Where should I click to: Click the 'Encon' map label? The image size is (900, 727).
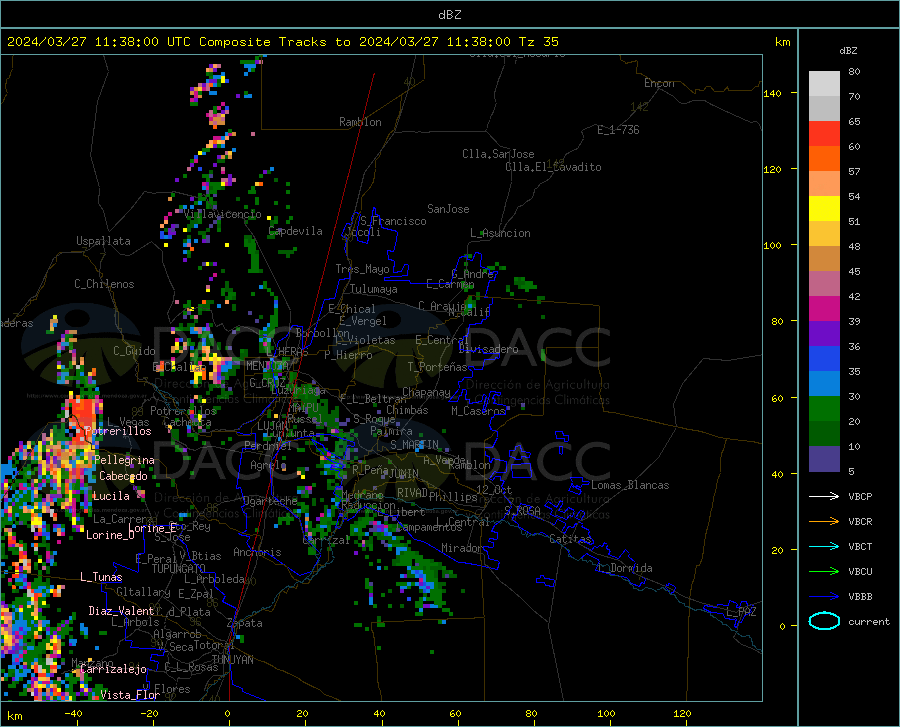tap(659, 83)
